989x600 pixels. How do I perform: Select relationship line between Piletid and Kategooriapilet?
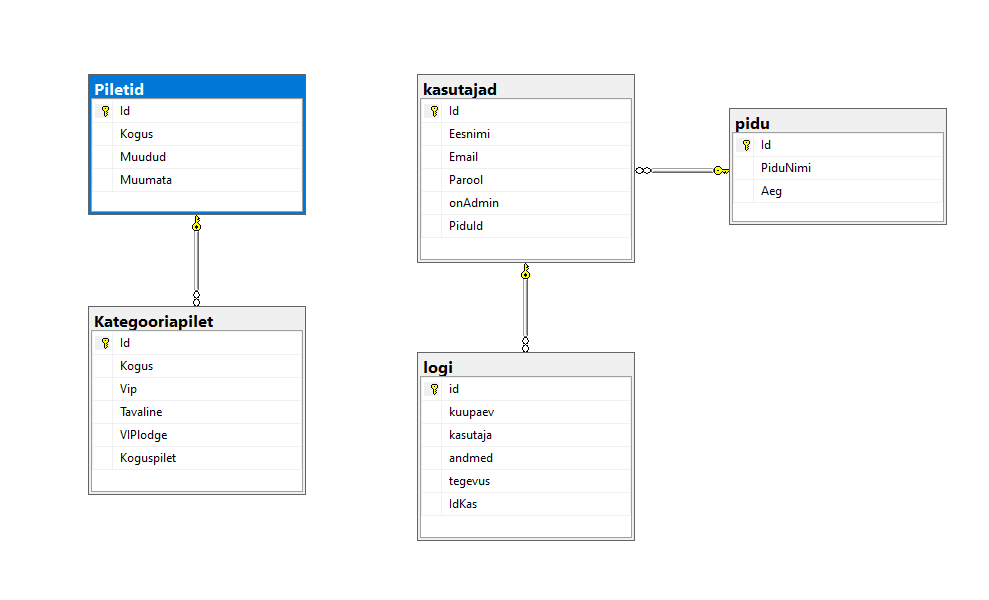pos(197,261)
